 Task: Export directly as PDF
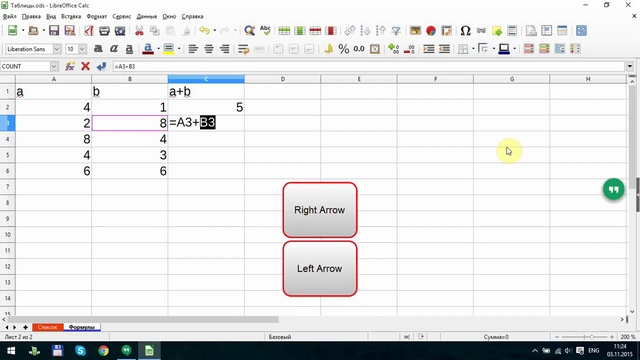[89, 31]
